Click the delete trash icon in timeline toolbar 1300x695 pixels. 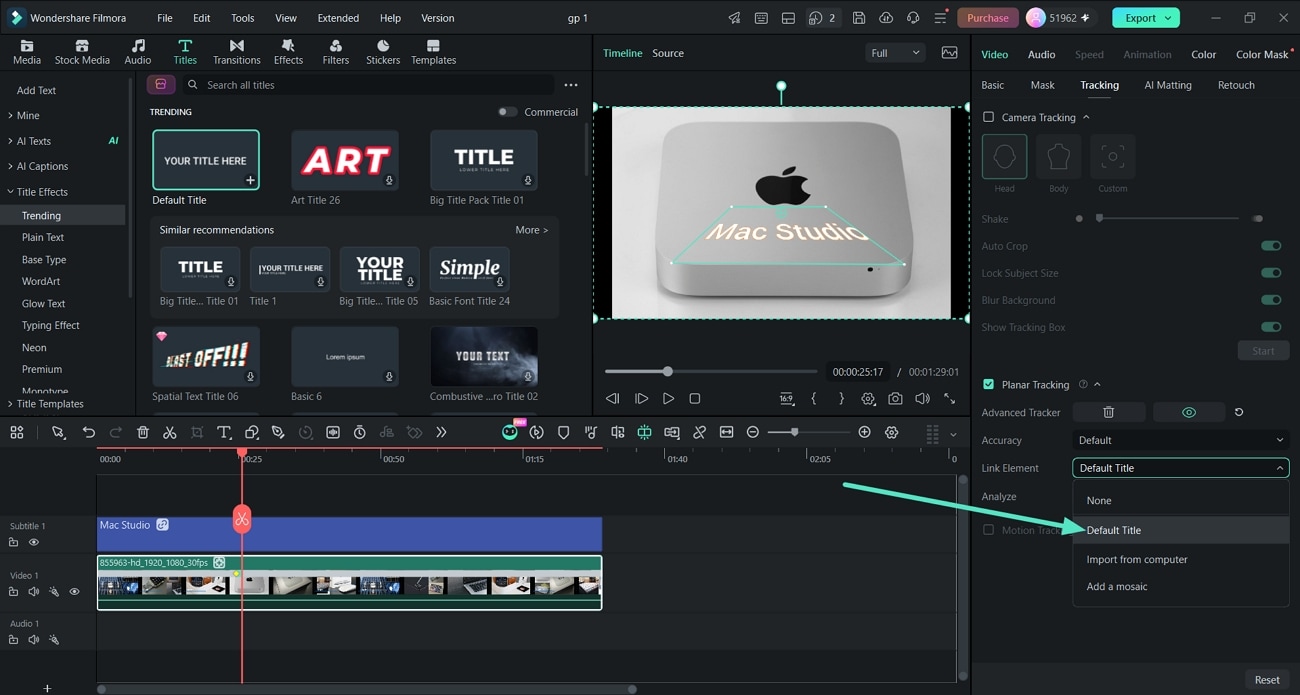click(x=143, y=432)
